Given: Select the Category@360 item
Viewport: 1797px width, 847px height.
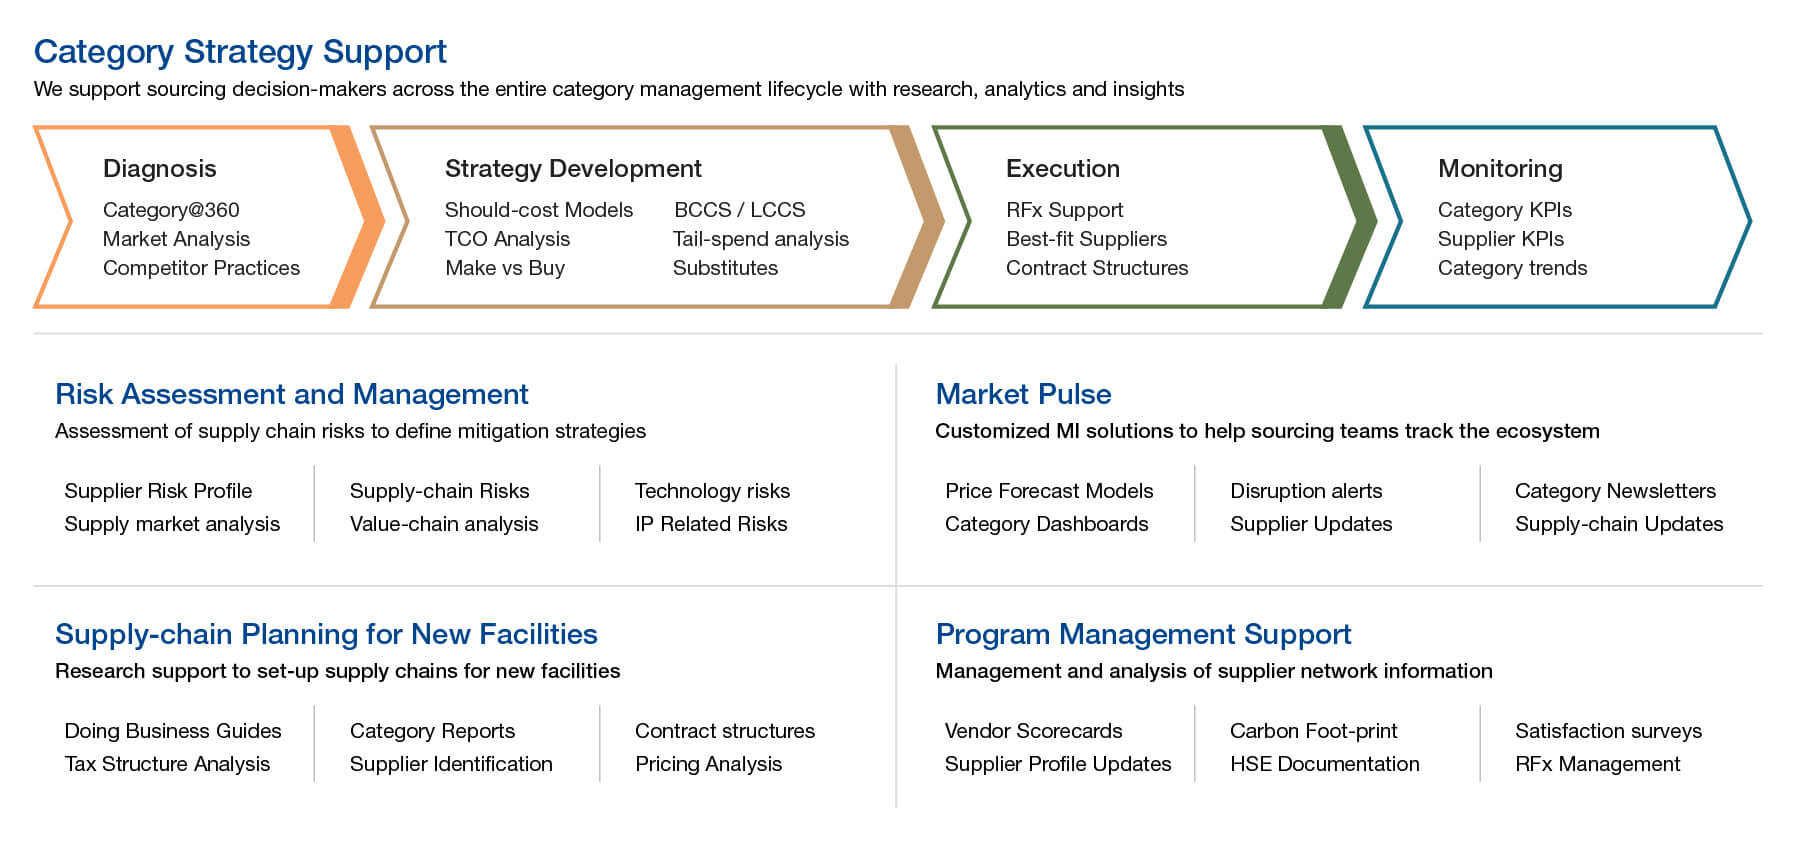Looking at the screenshot, I should click(x=171, y=210).
